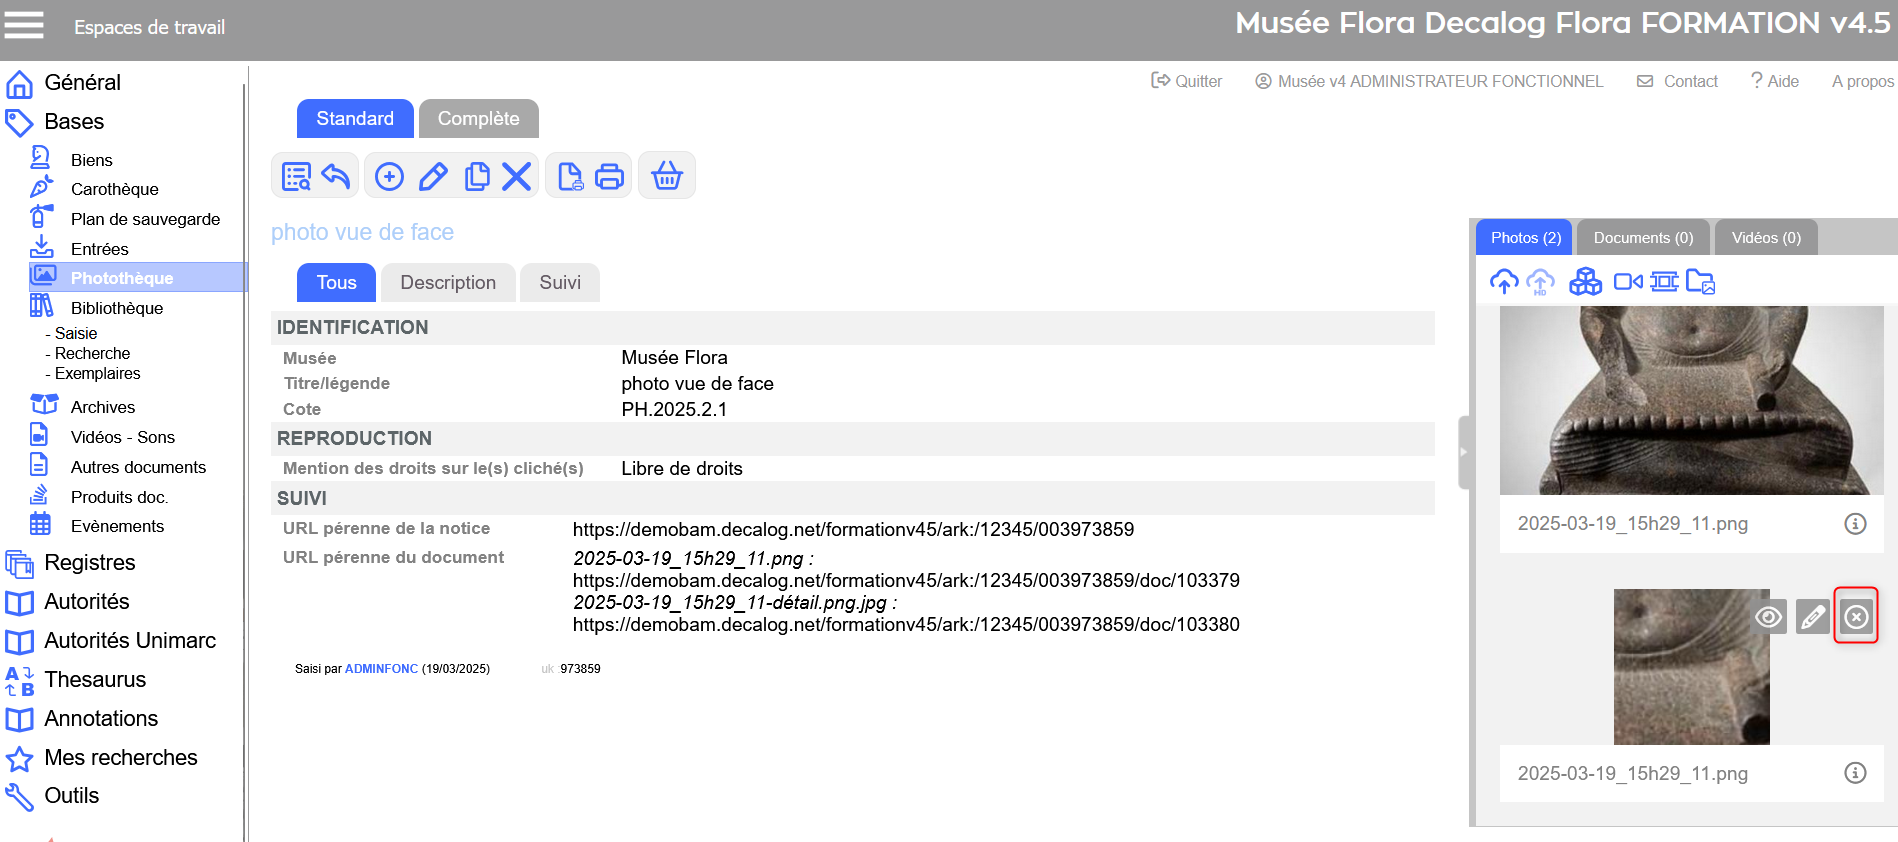Open Produits doc. in the sidebar

tap(119, 497)
